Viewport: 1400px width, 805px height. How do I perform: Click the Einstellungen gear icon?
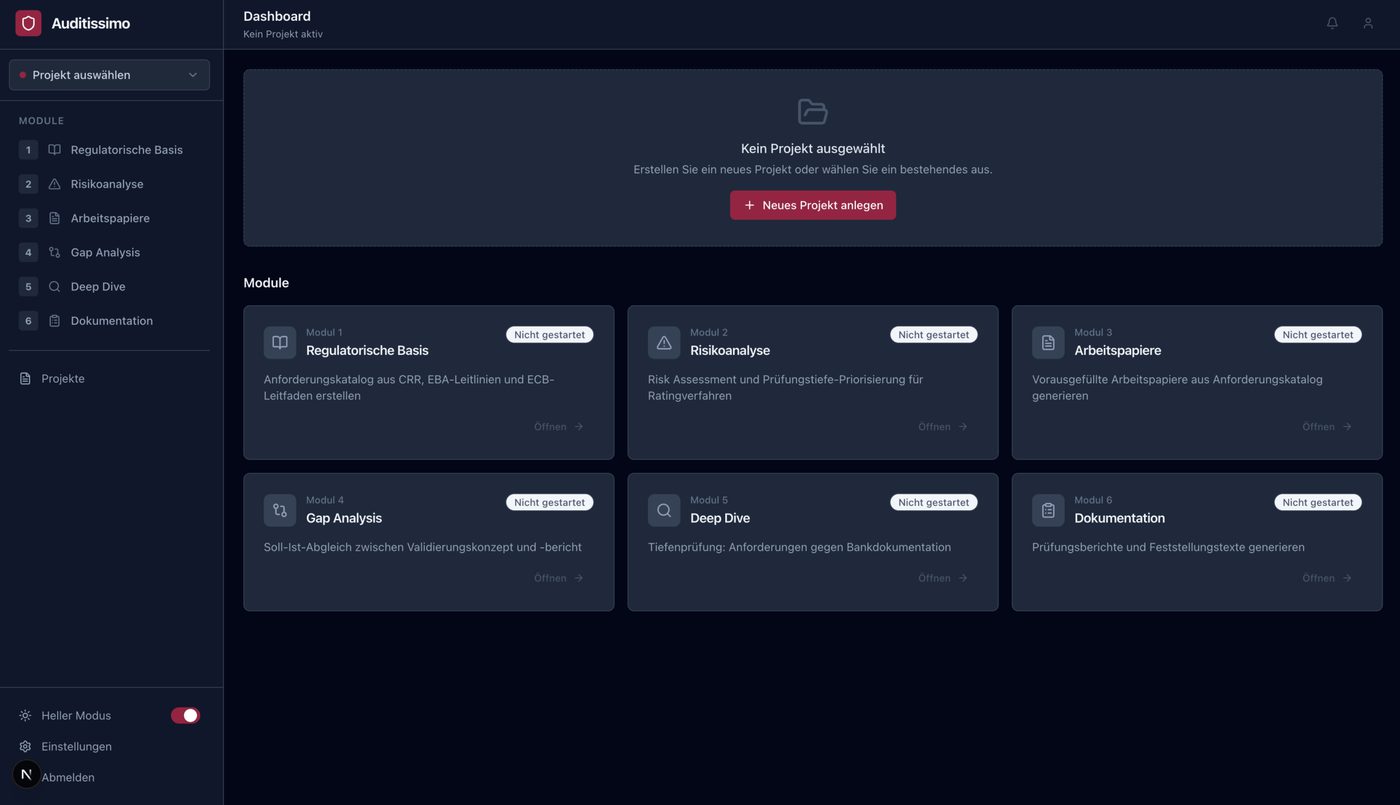pos(25,747)
